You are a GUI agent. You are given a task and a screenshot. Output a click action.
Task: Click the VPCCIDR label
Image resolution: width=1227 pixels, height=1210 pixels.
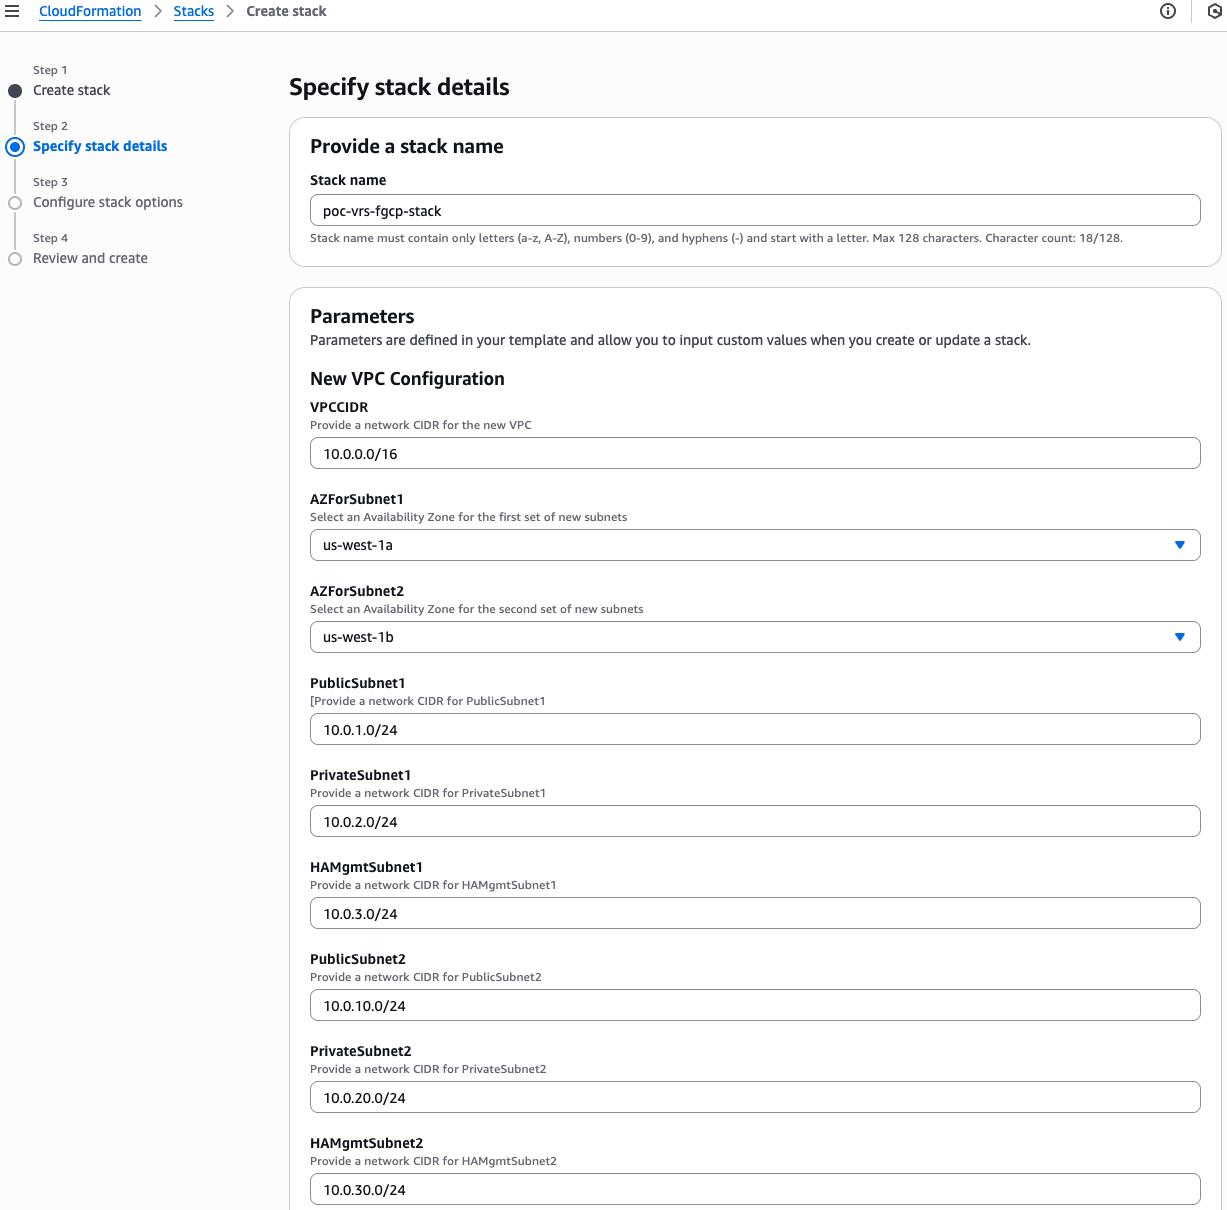[339, 407]
